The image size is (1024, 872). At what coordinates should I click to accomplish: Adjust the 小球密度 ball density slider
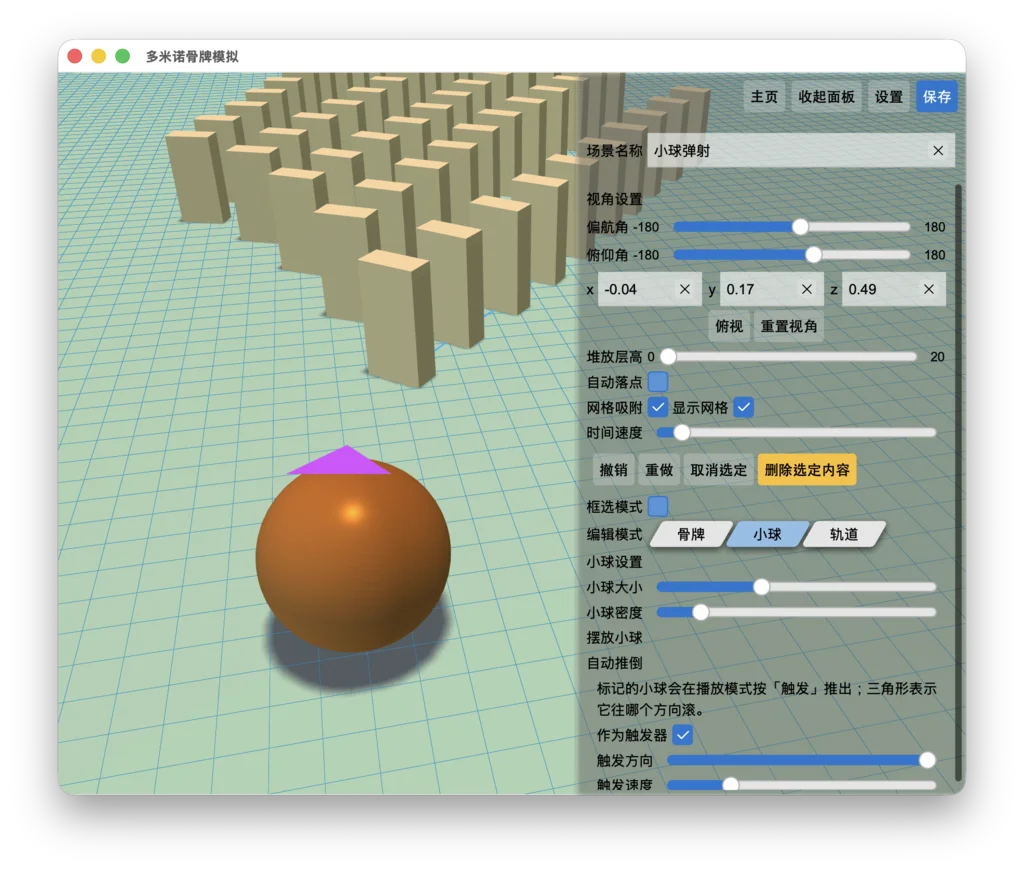click(x=796, y=612)
